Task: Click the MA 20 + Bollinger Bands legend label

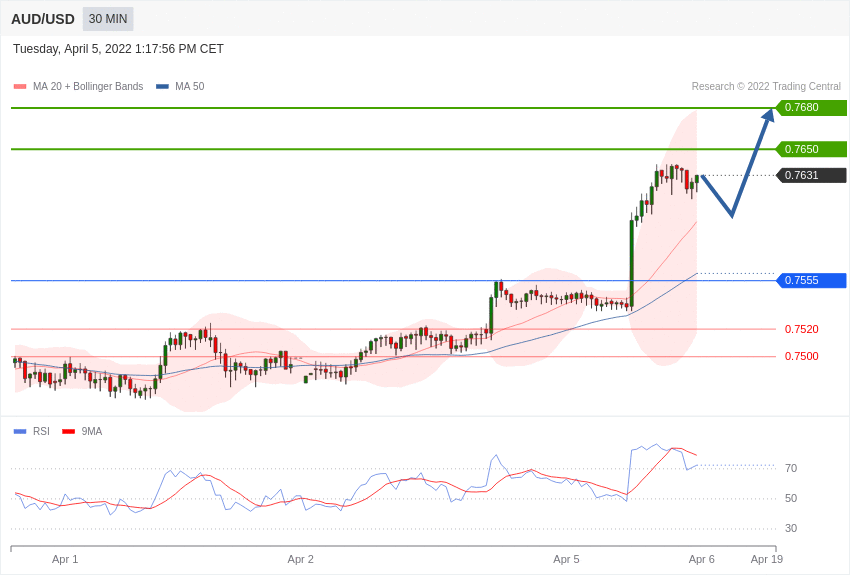Action: coord(88,86)
